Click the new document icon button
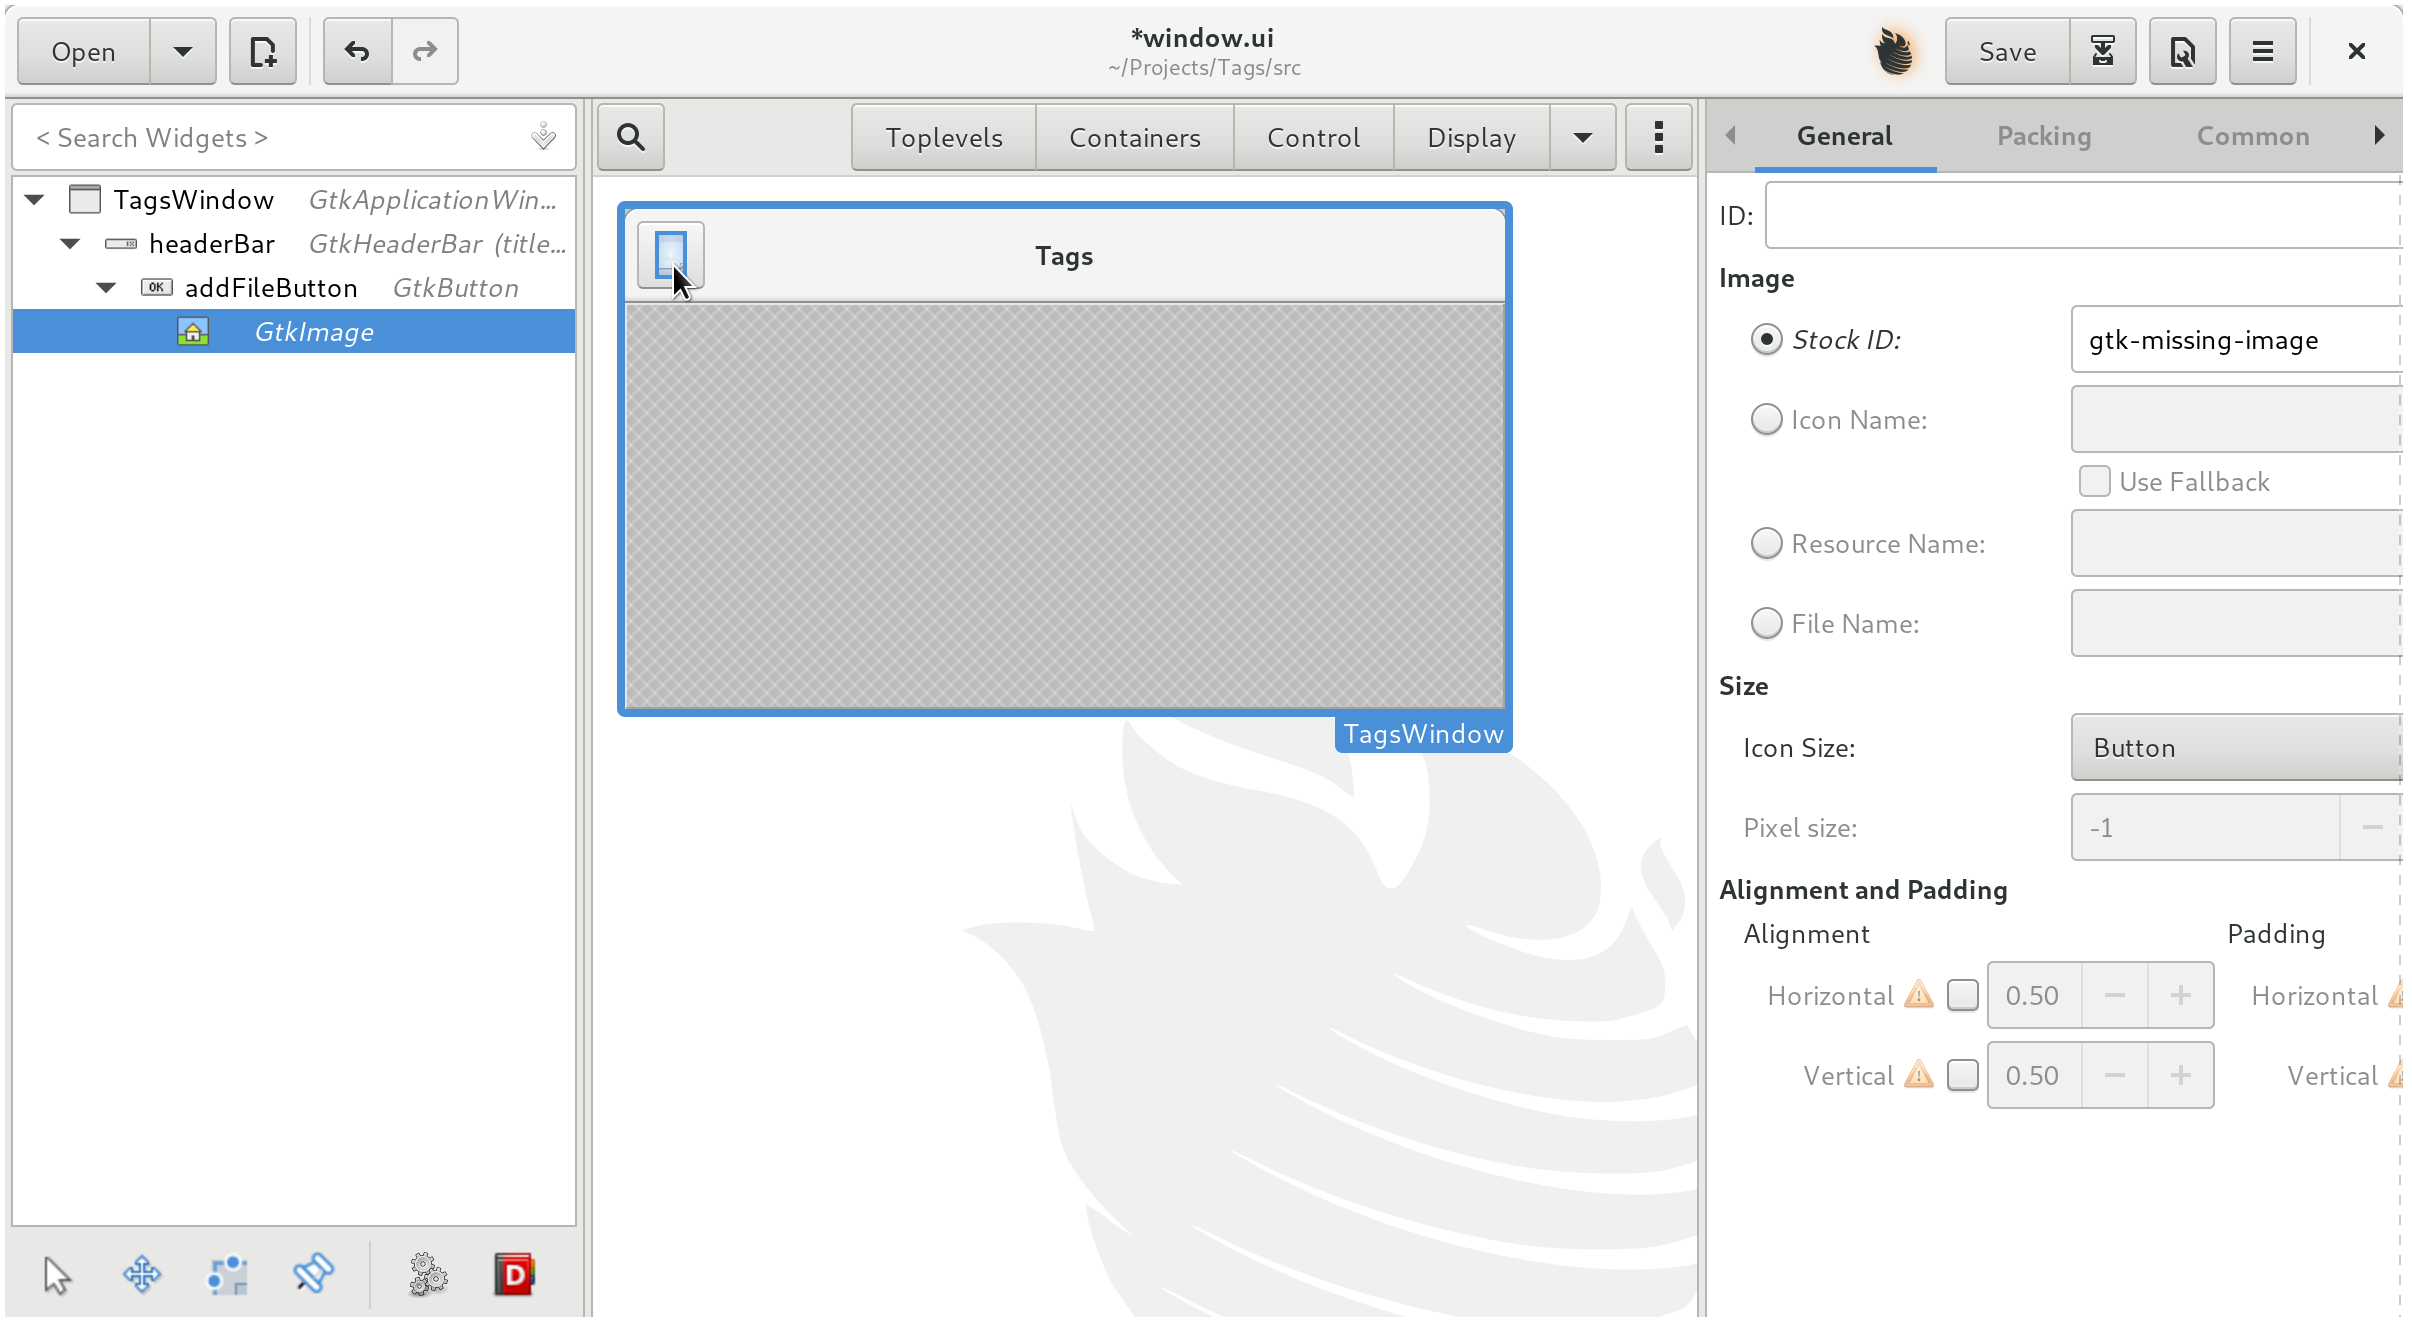Screen dimensions: 2412x1326 pyautogui.click(x=263, y=51)
